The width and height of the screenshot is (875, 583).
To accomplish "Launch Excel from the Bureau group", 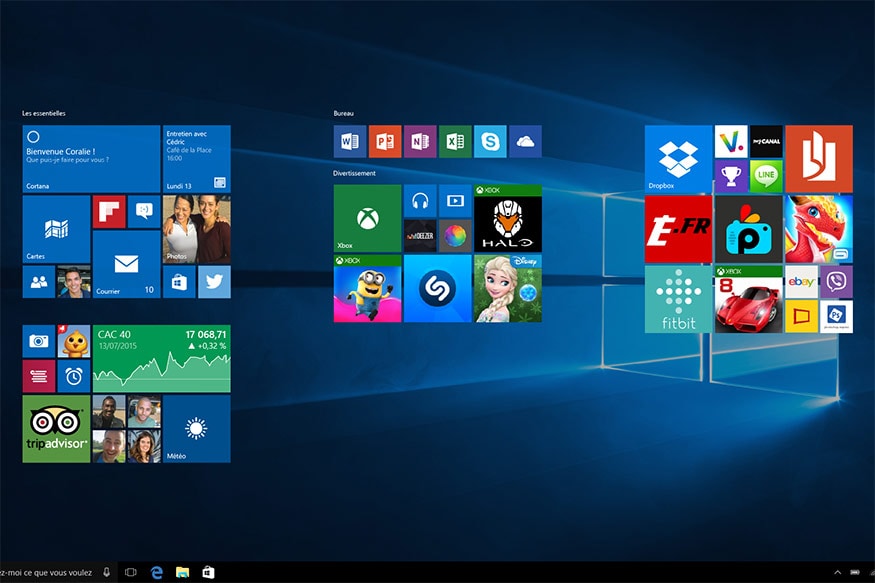I will 455,142.
